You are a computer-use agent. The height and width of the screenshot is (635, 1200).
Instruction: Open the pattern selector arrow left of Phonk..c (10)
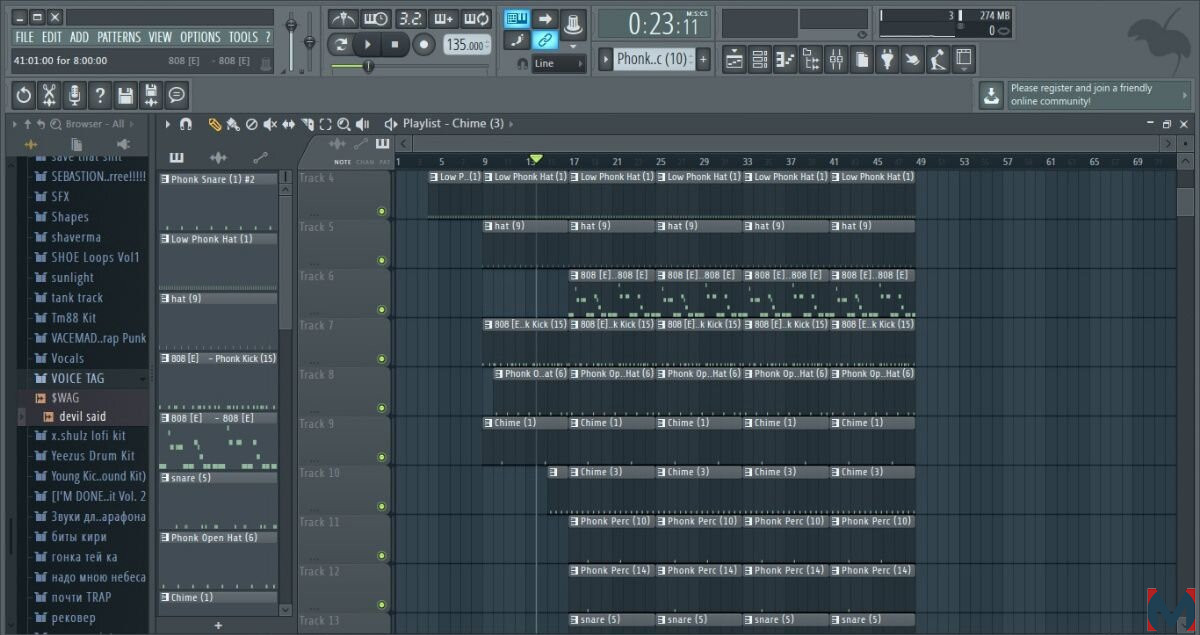point(605,60)
